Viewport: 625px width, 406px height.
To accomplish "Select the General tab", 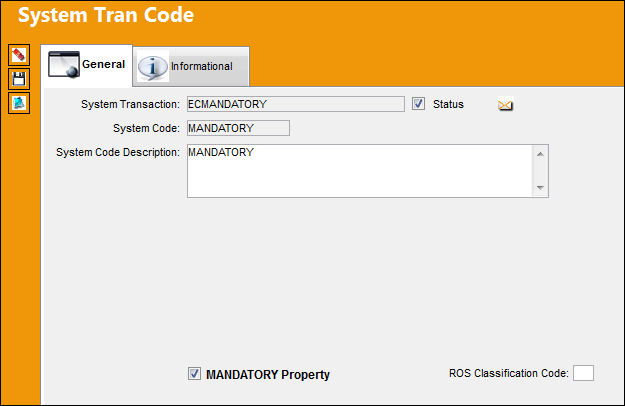I will [x=86, y=65].
